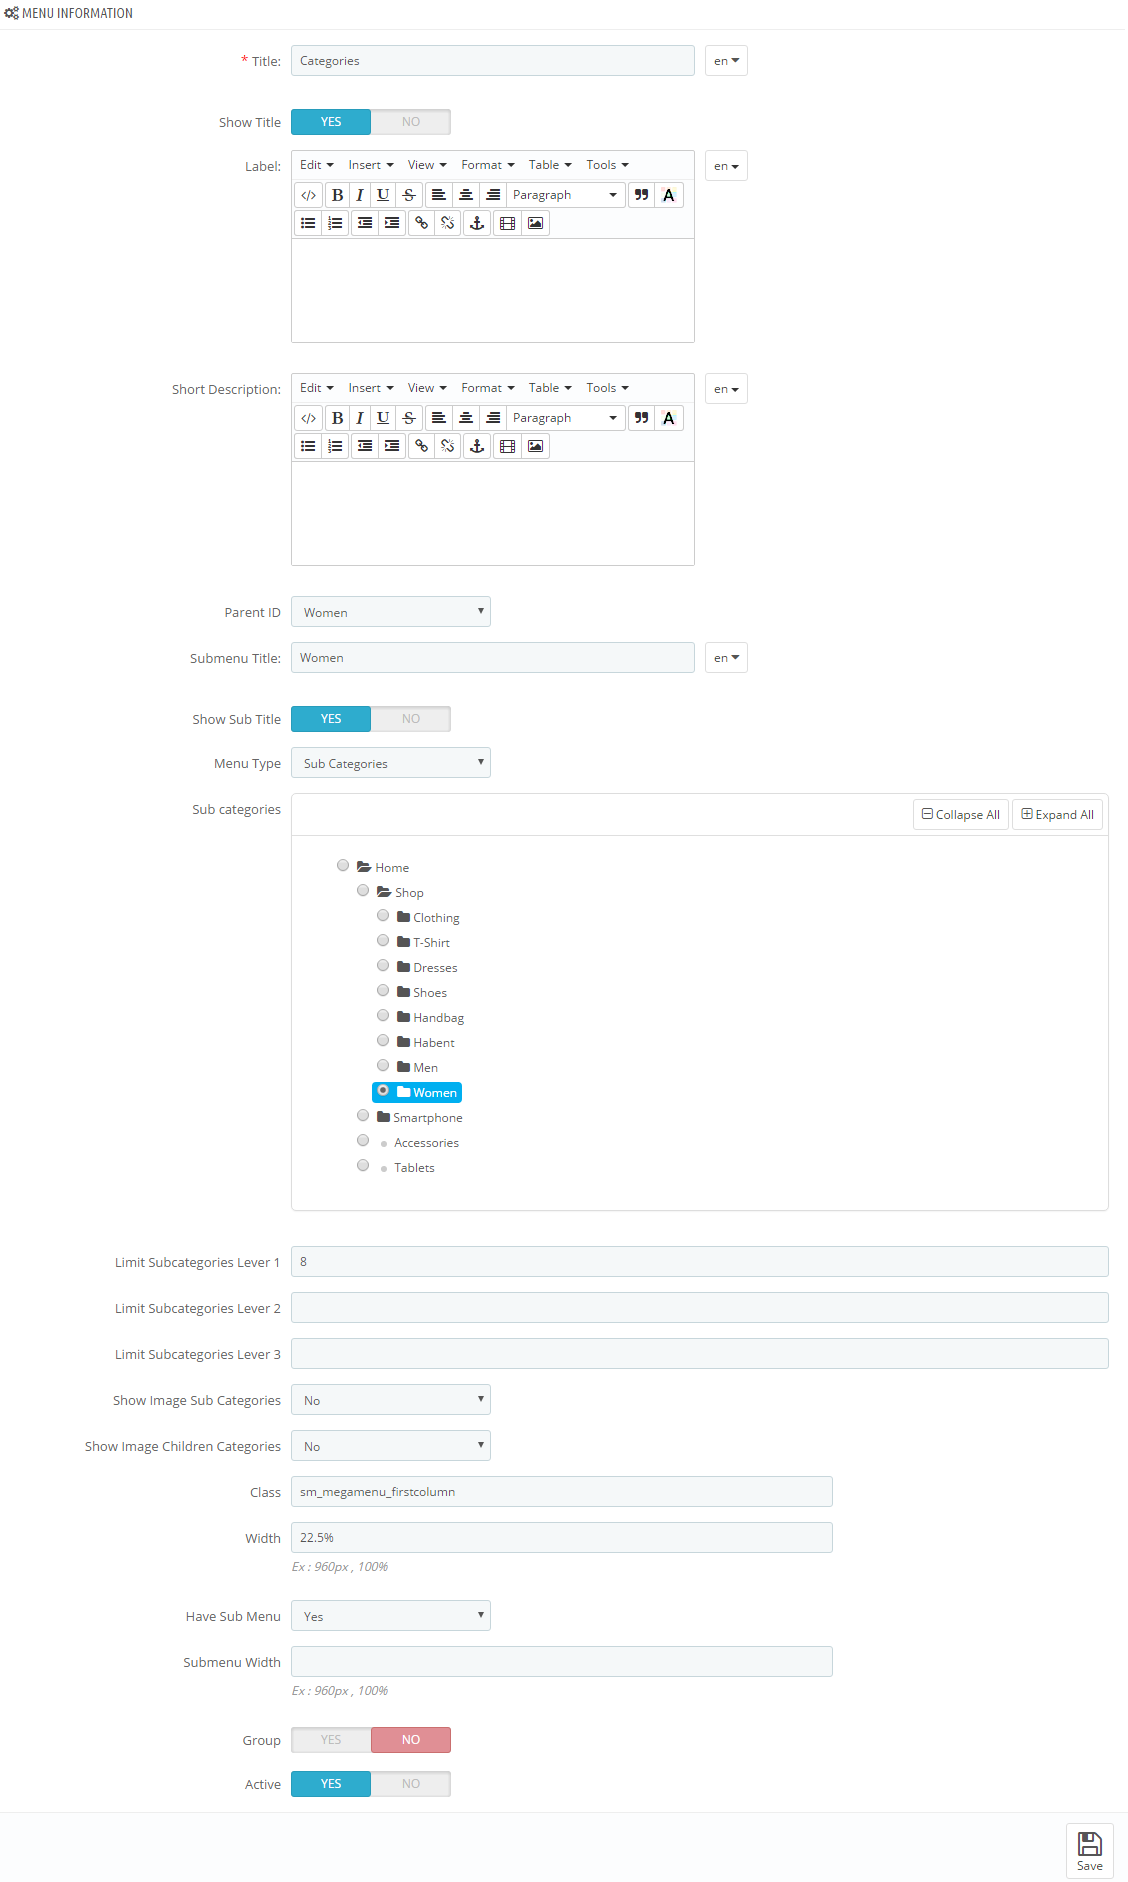
Task: Click the Submenu Width input field
Action: pyautogui.click(x=562, y=1662)
